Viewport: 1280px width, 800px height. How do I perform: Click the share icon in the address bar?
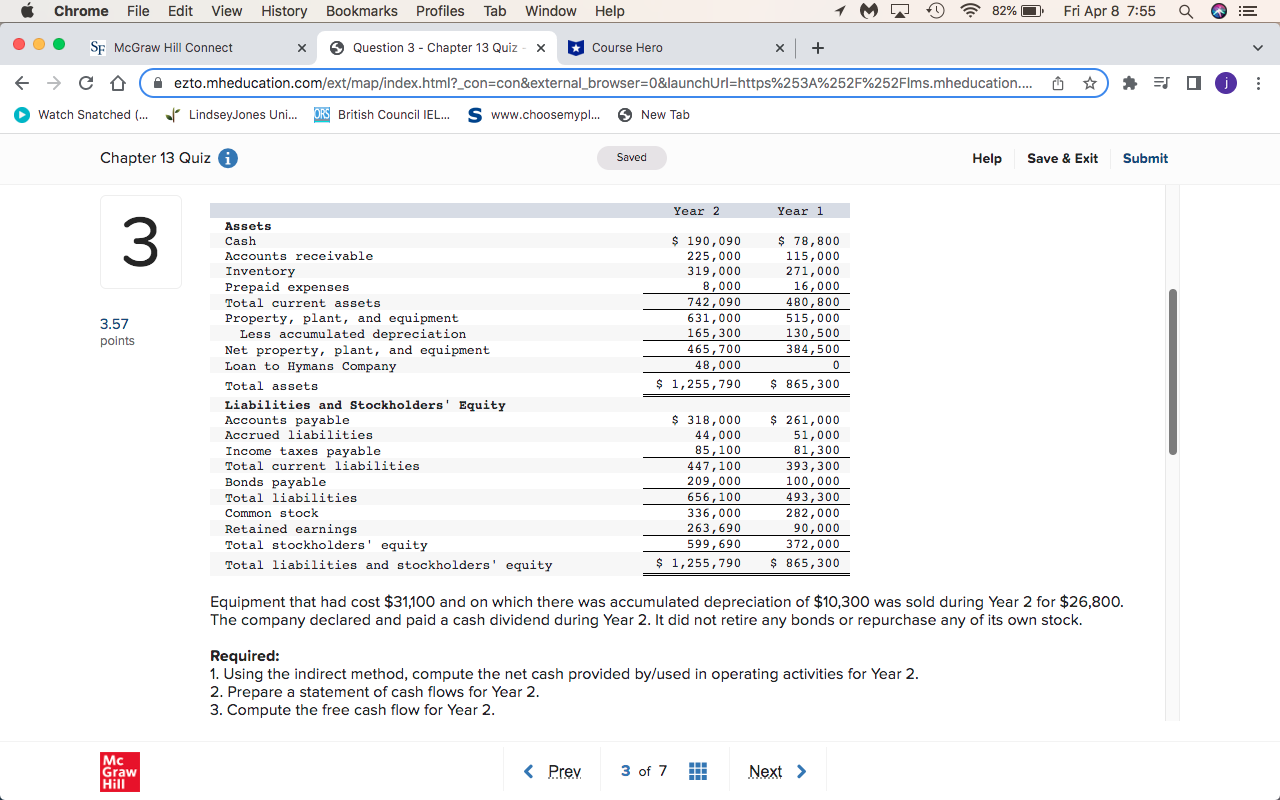pyautogui.click(x=1057, y=84)
